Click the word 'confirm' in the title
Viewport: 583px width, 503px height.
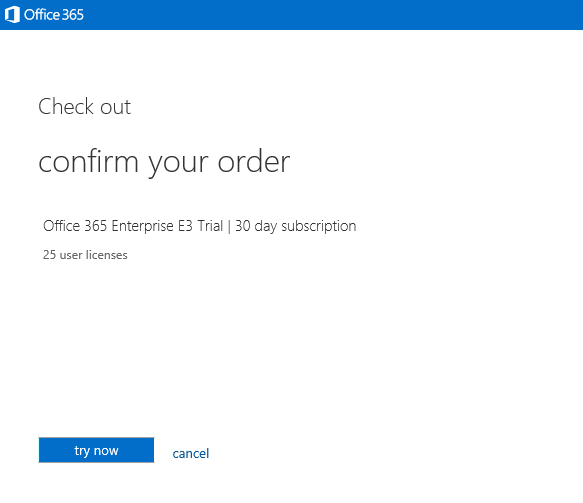(88, 162)
